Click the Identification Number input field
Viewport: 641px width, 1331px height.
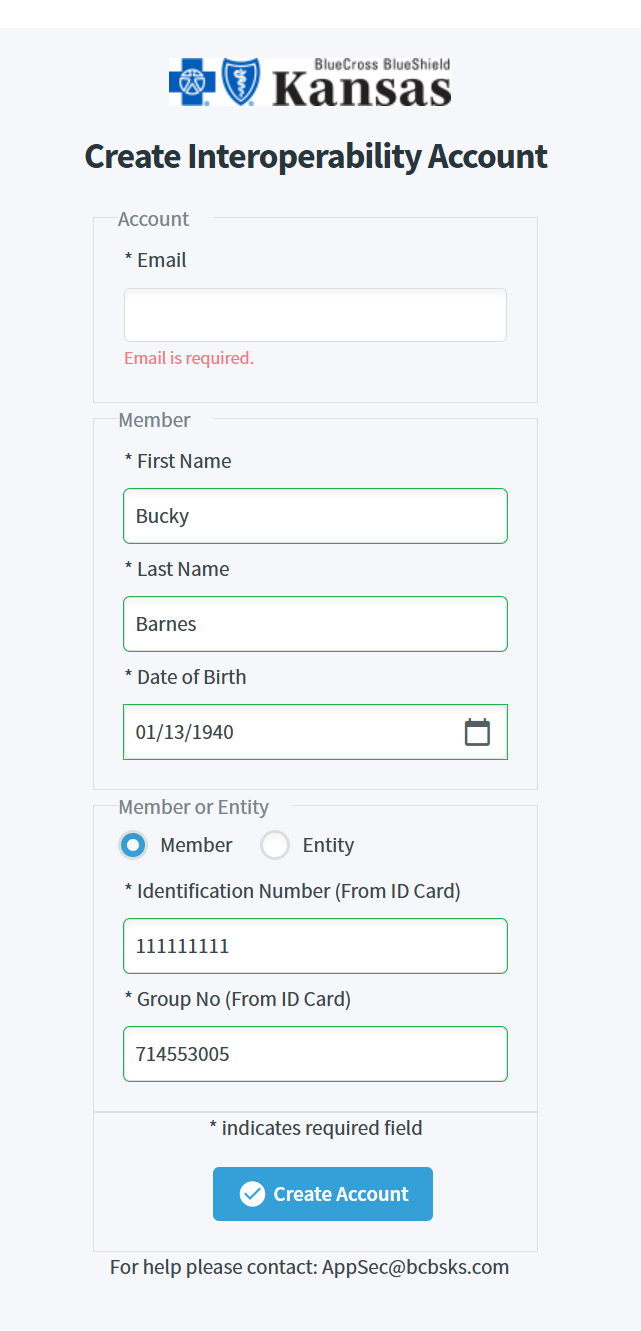tap(315, 946)
